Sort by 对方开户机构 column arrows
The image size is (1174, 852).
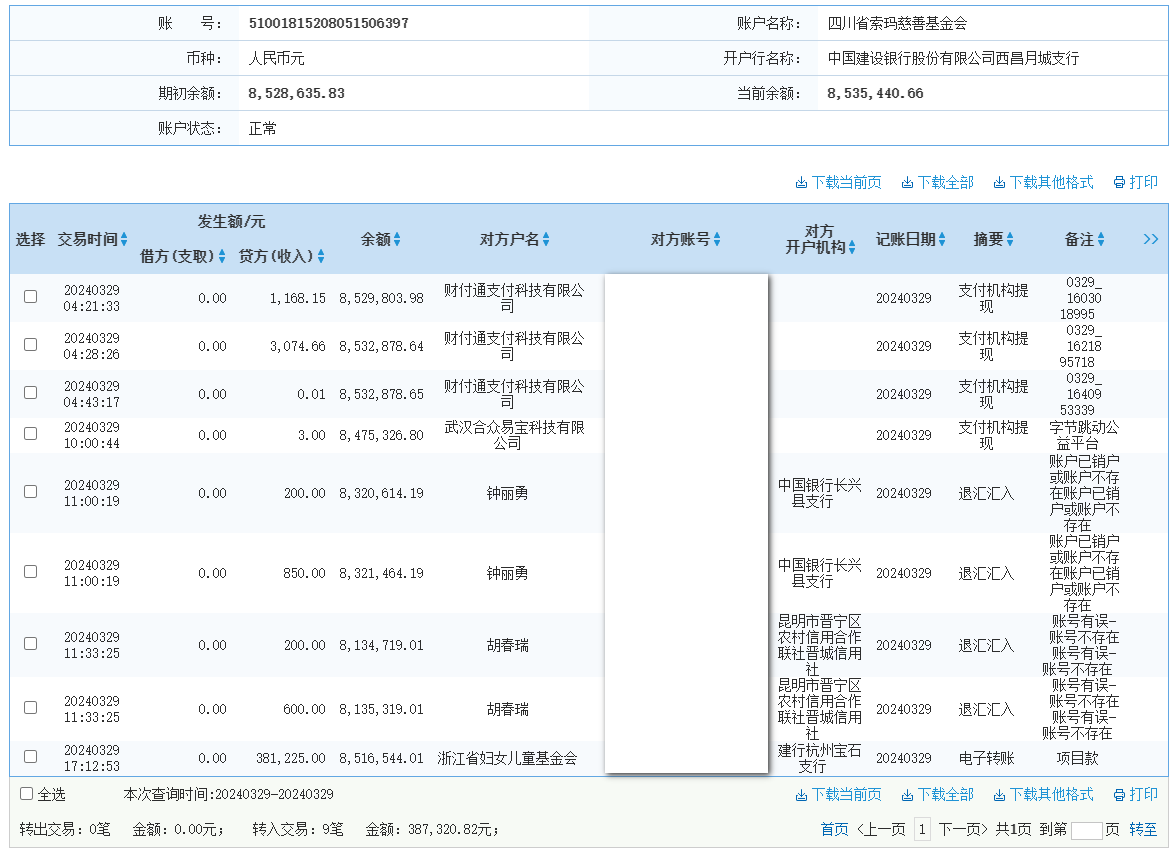pyautogui.click(x=852, y=248)
